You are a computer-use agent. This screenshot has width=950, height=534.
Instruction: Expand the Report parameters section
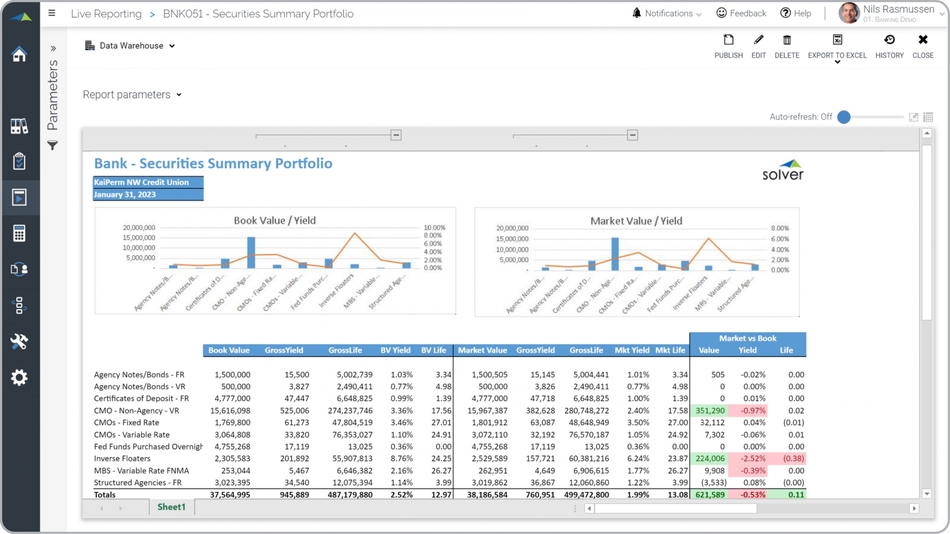click(132, 95)
